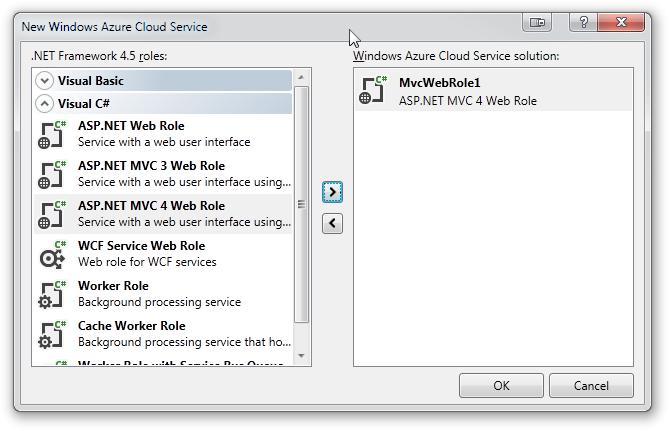Choose Cache Worker Role from the list
This screenshot has width=670, height=431.
tap(131, 333)
